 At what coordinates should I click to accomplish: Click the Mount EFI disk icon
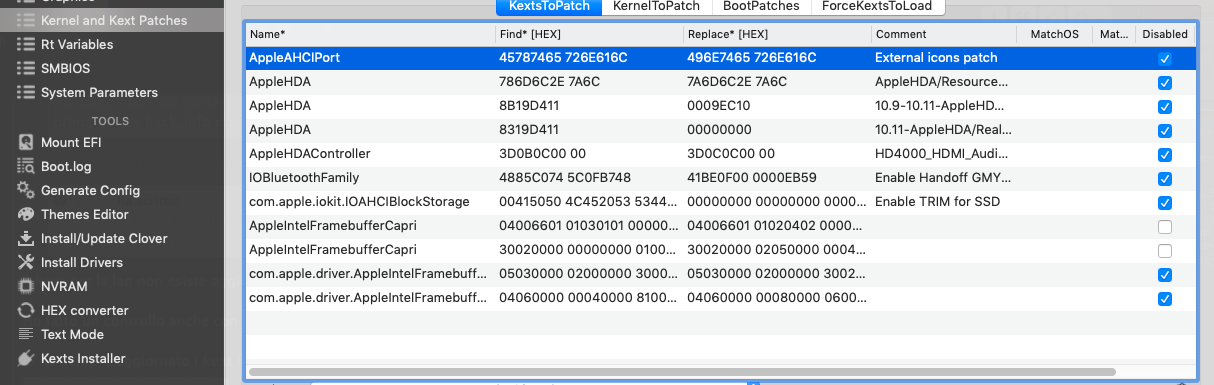pos(25,142)
